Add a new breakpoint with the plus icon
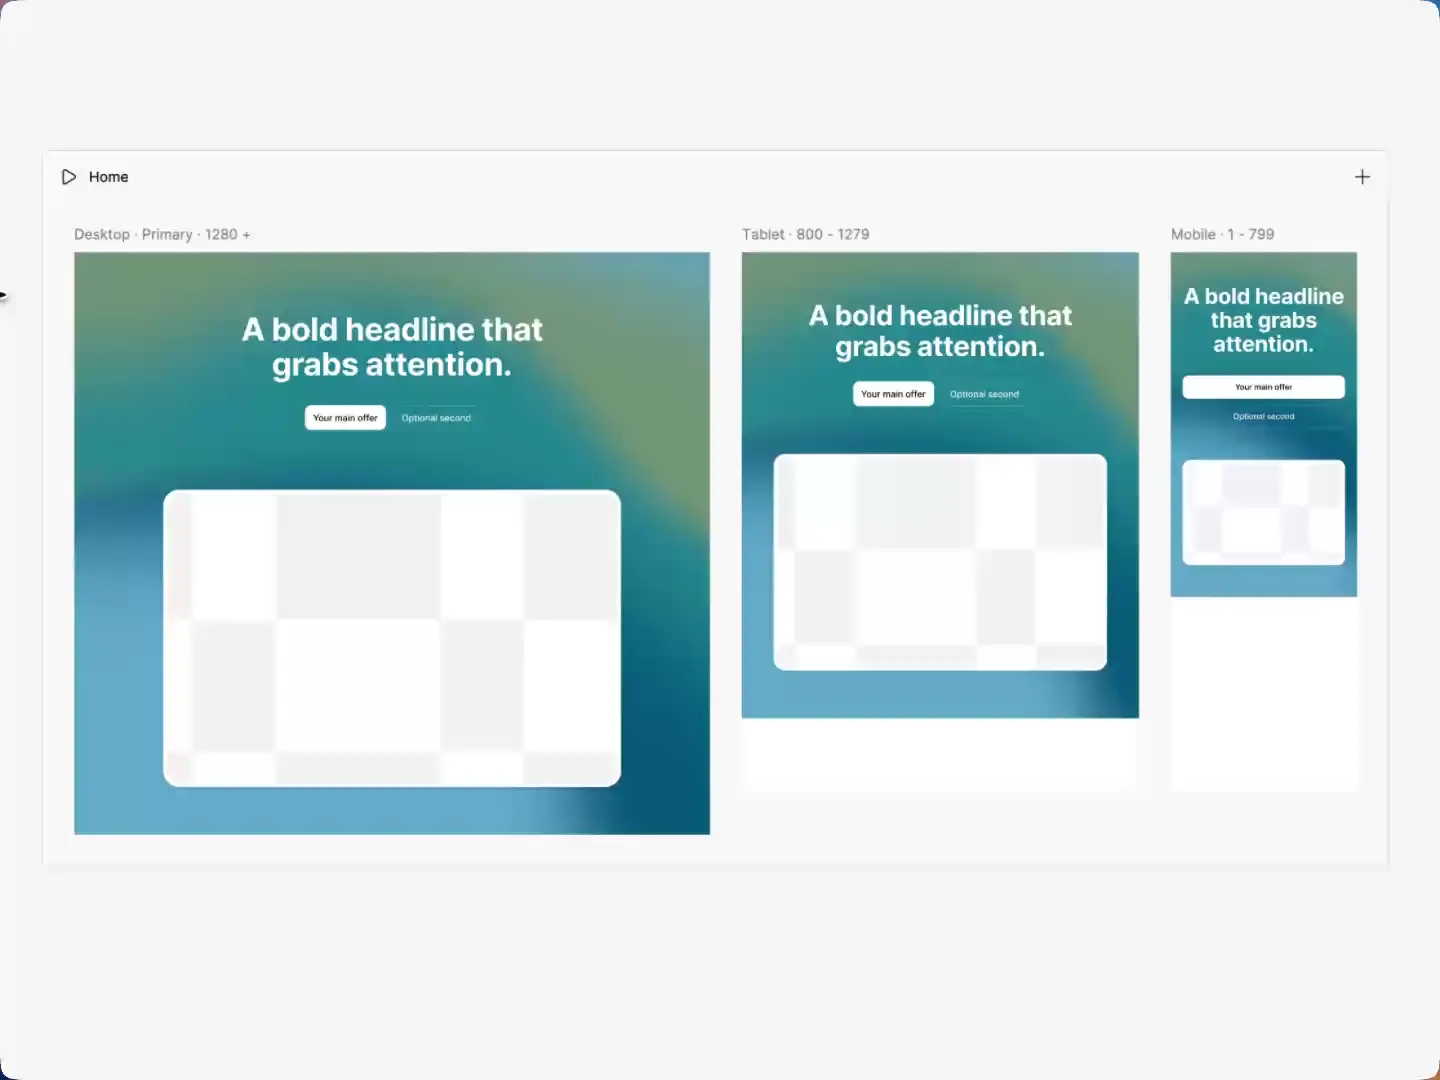Image resolution: width=1440 pixels, height=1080 pixels. coord(1362,177)
